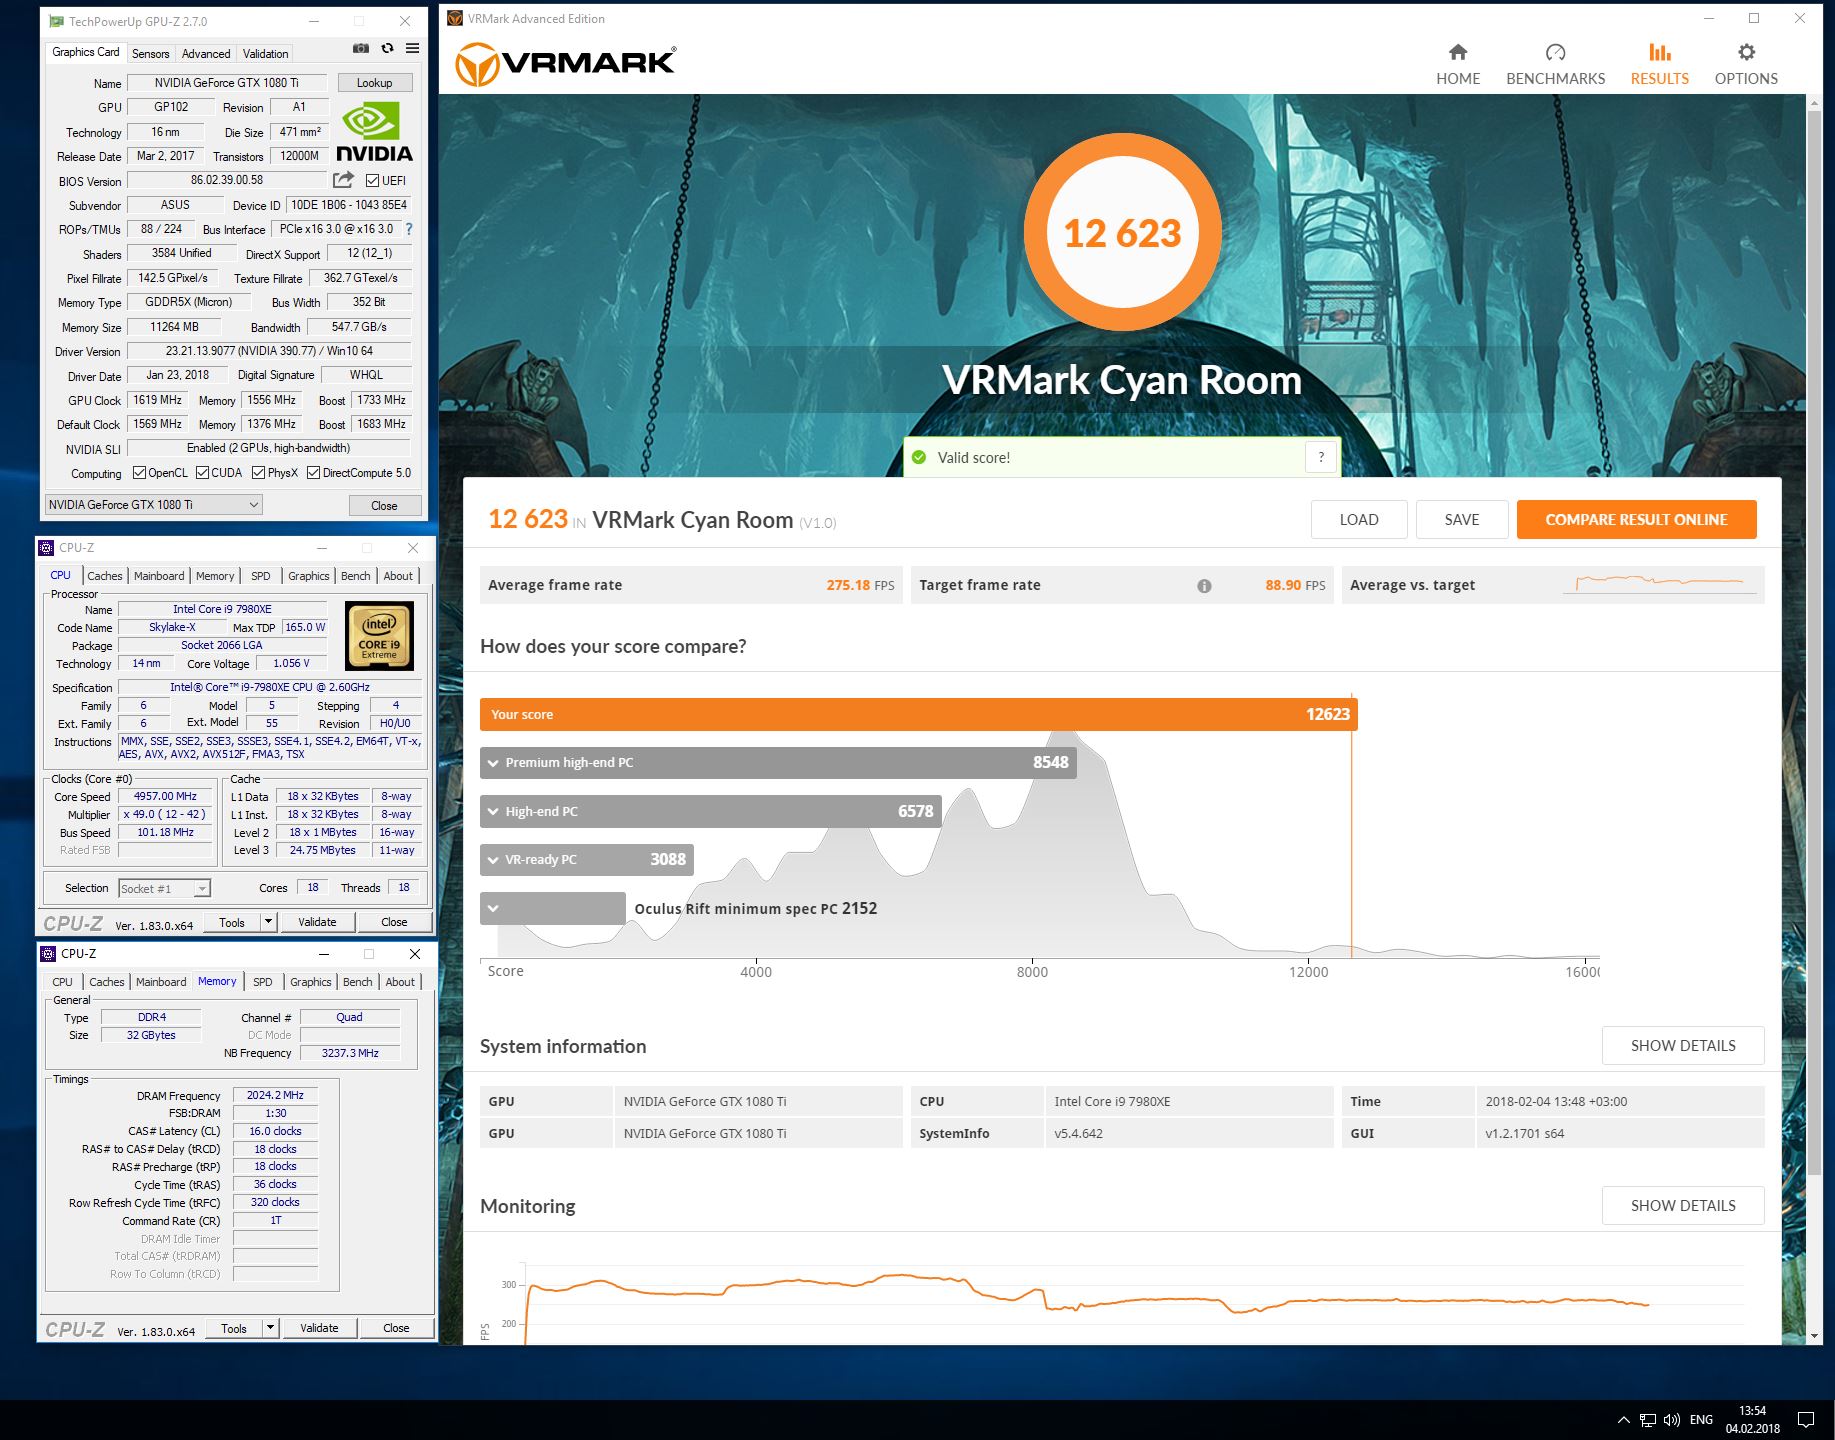Expand the High-end PC comparison bar
This screenshot has width=1835, height=1440.
point(711,811)
